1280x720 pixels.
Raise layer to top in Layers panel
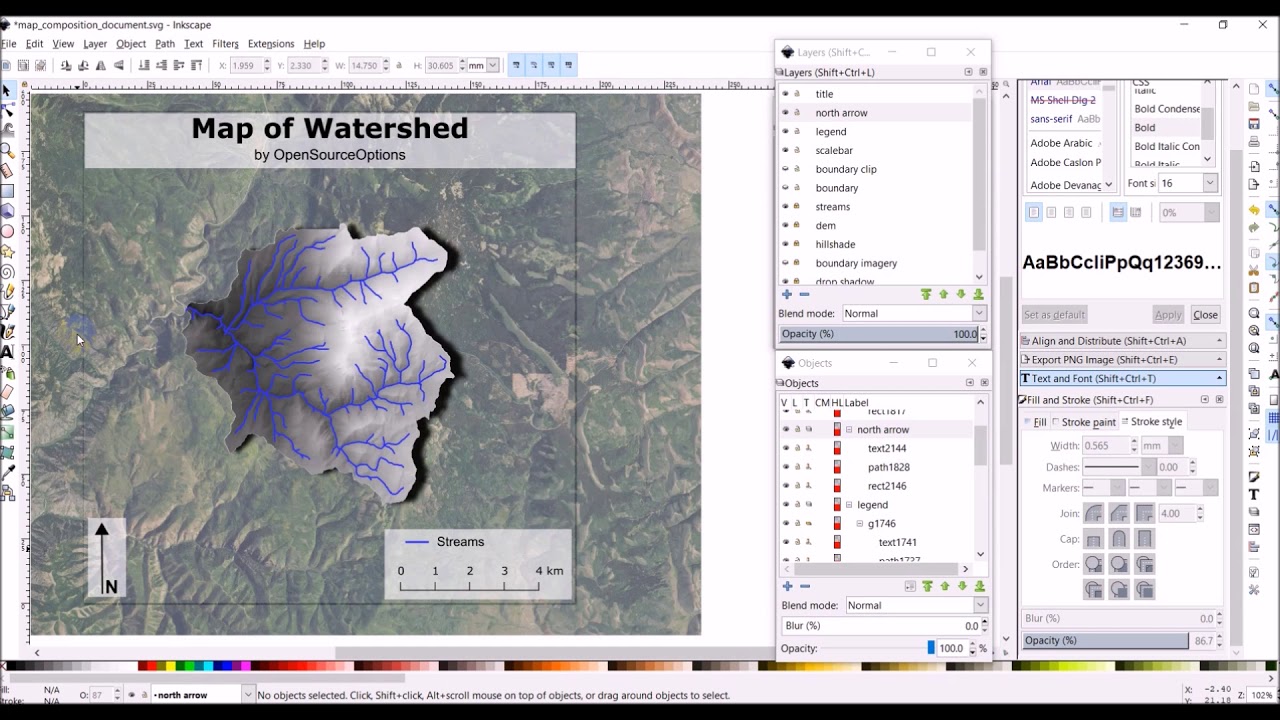[926, 294]
